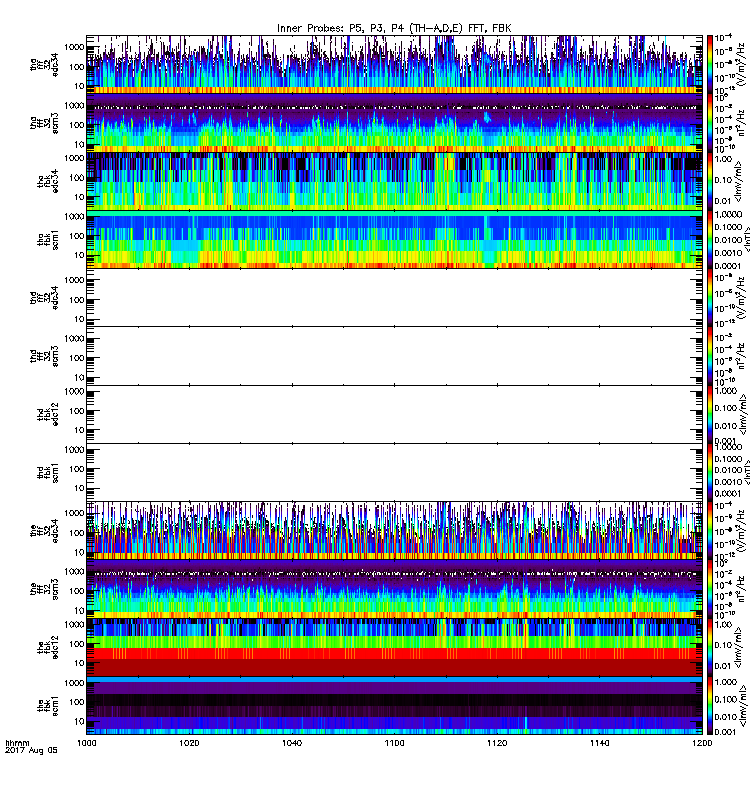Image resolution: width=750 pixels, height=800 pixels.
Task: Click the color bar beside the fbk scm1 panel
Action: [x=710, y=706]
